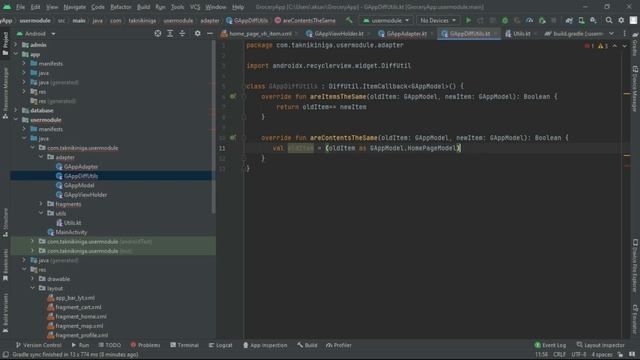Screen dimensions: 640x360
Task: Expand the drawable folder
Action: 32,279
